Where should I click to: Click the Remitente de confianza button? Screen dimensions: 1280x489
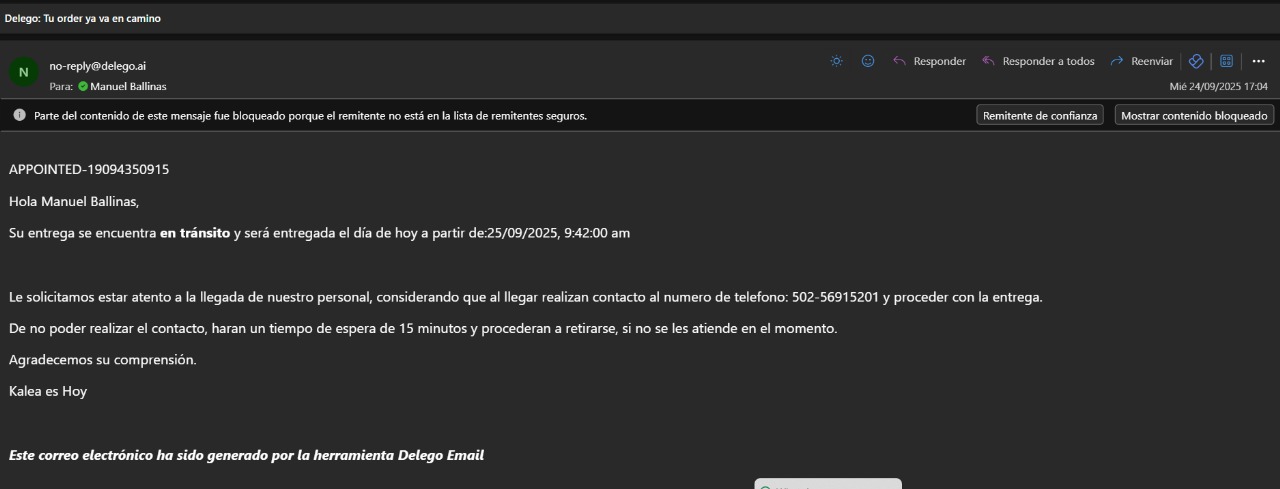click(1040, 116)
